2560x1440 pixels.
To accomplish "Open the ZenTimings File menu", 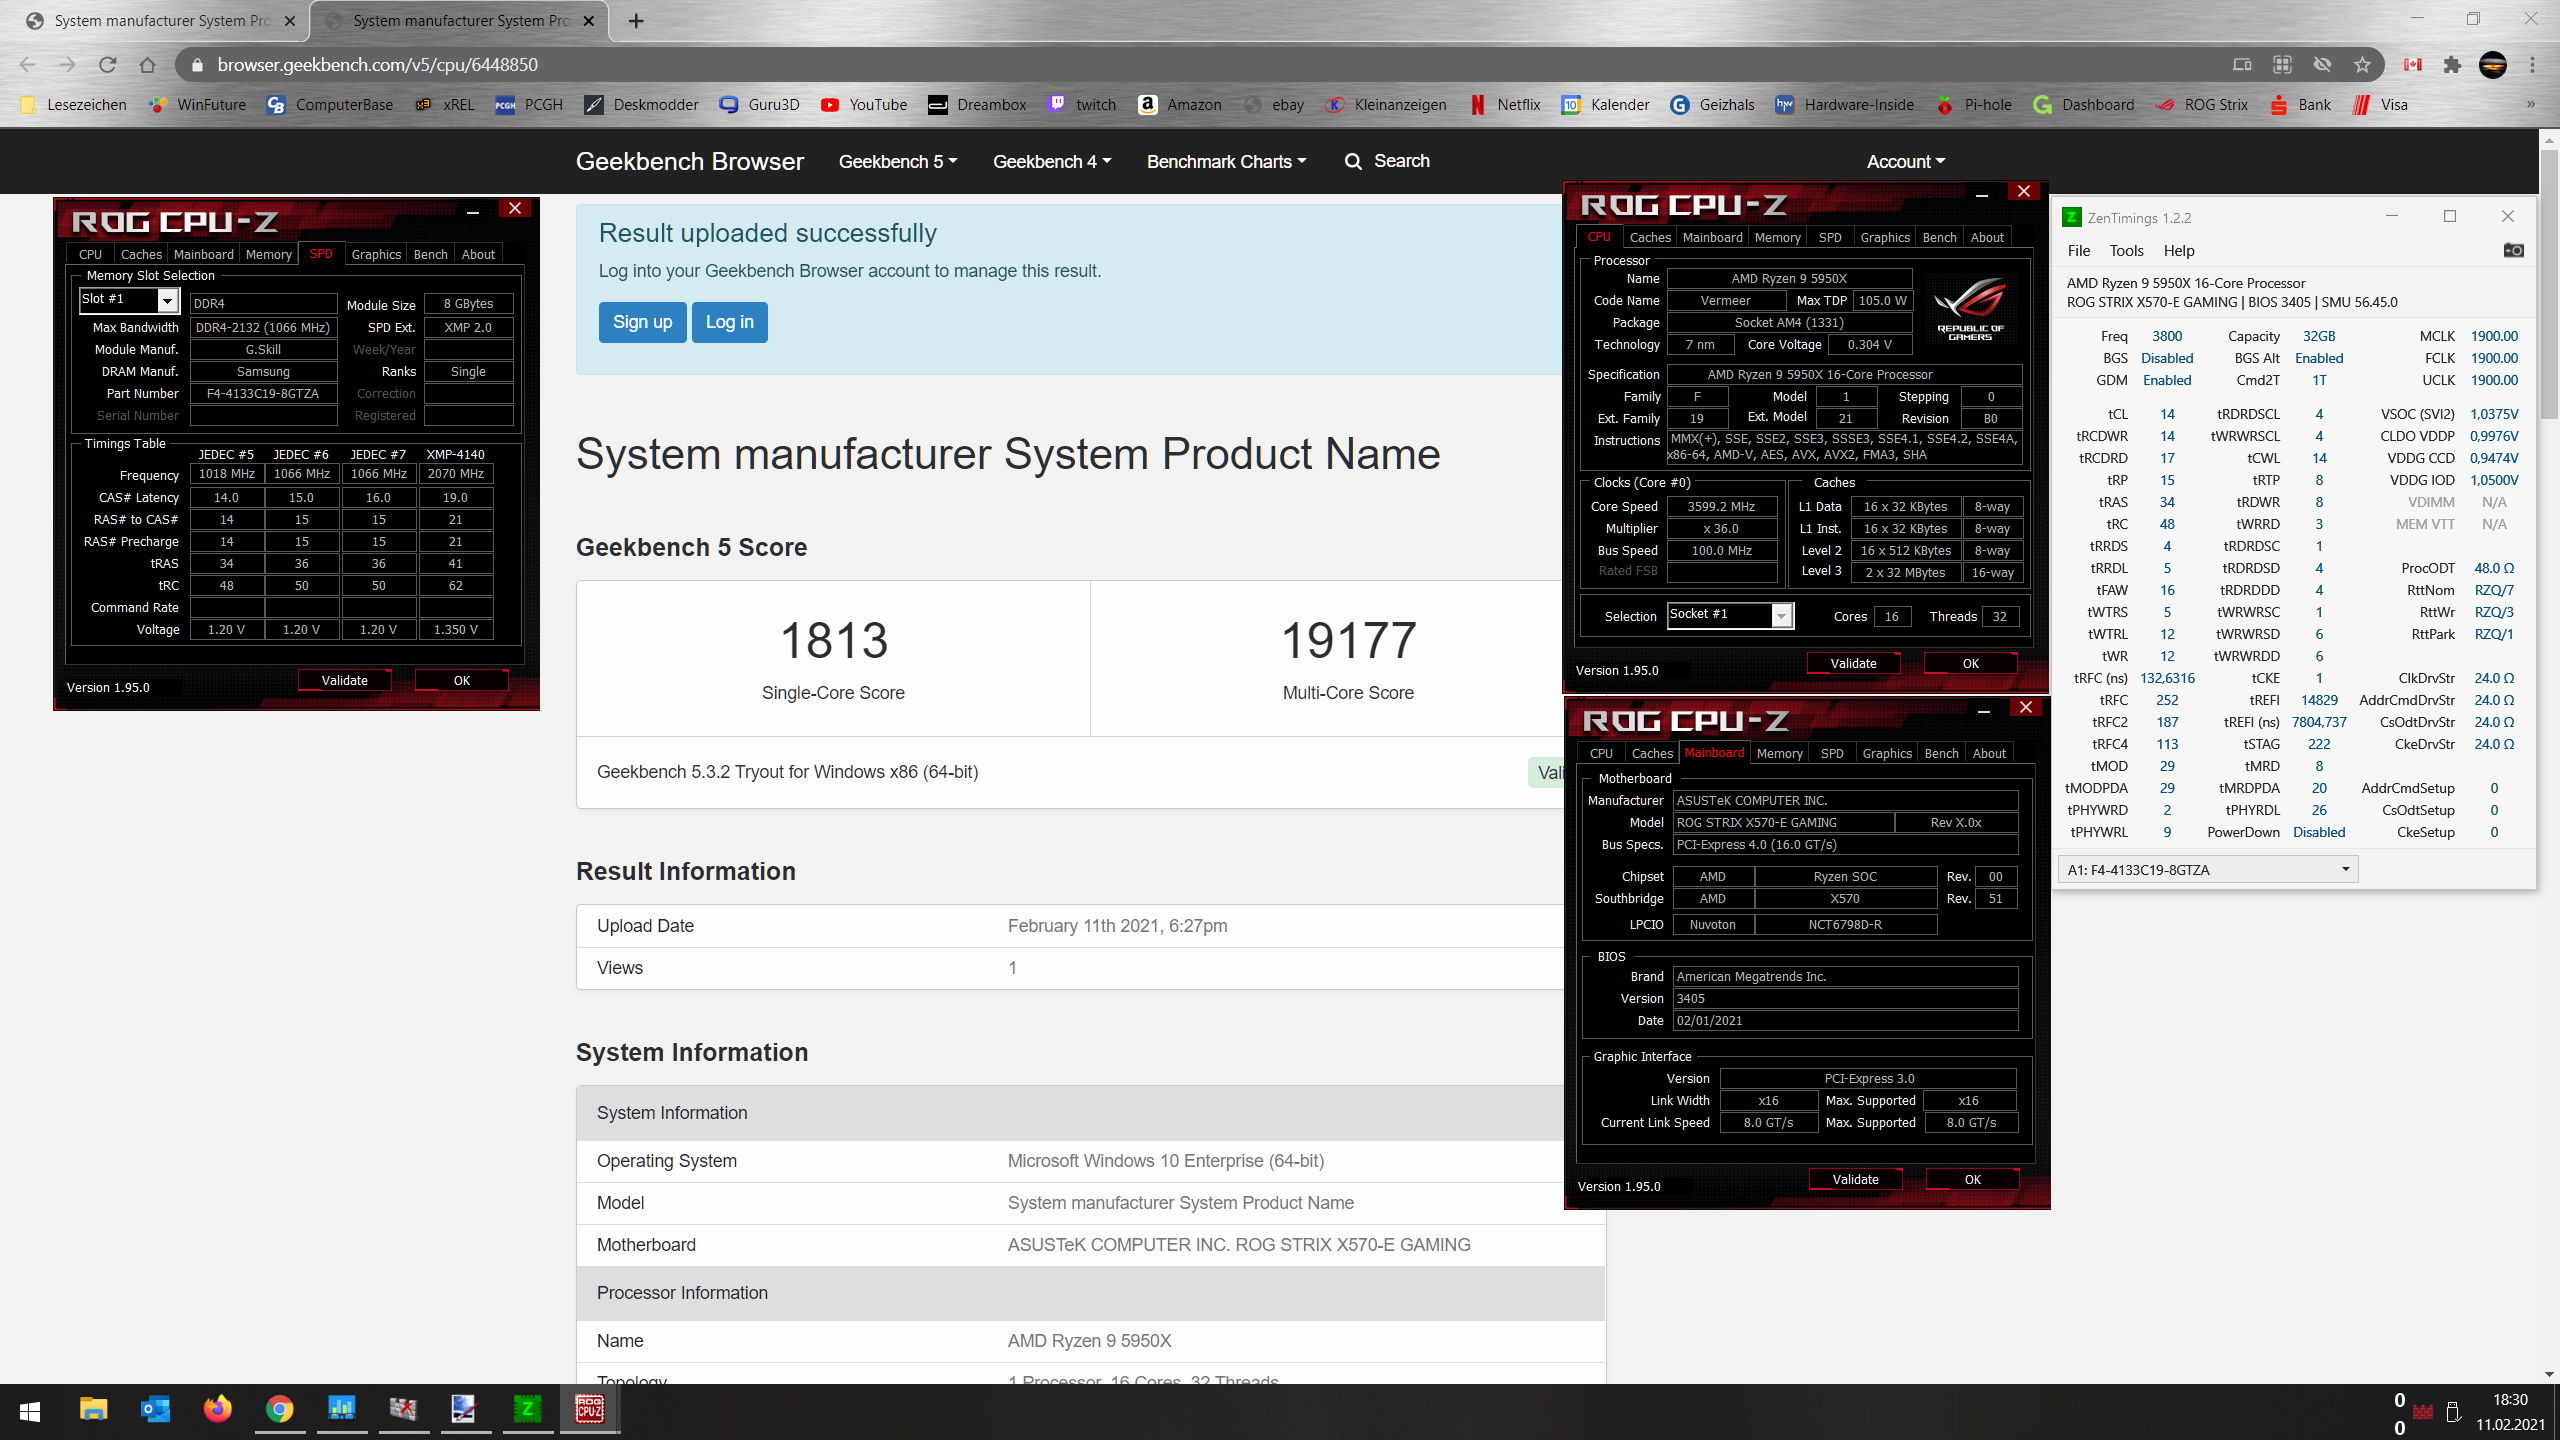I will click(x=2079, y=251).
